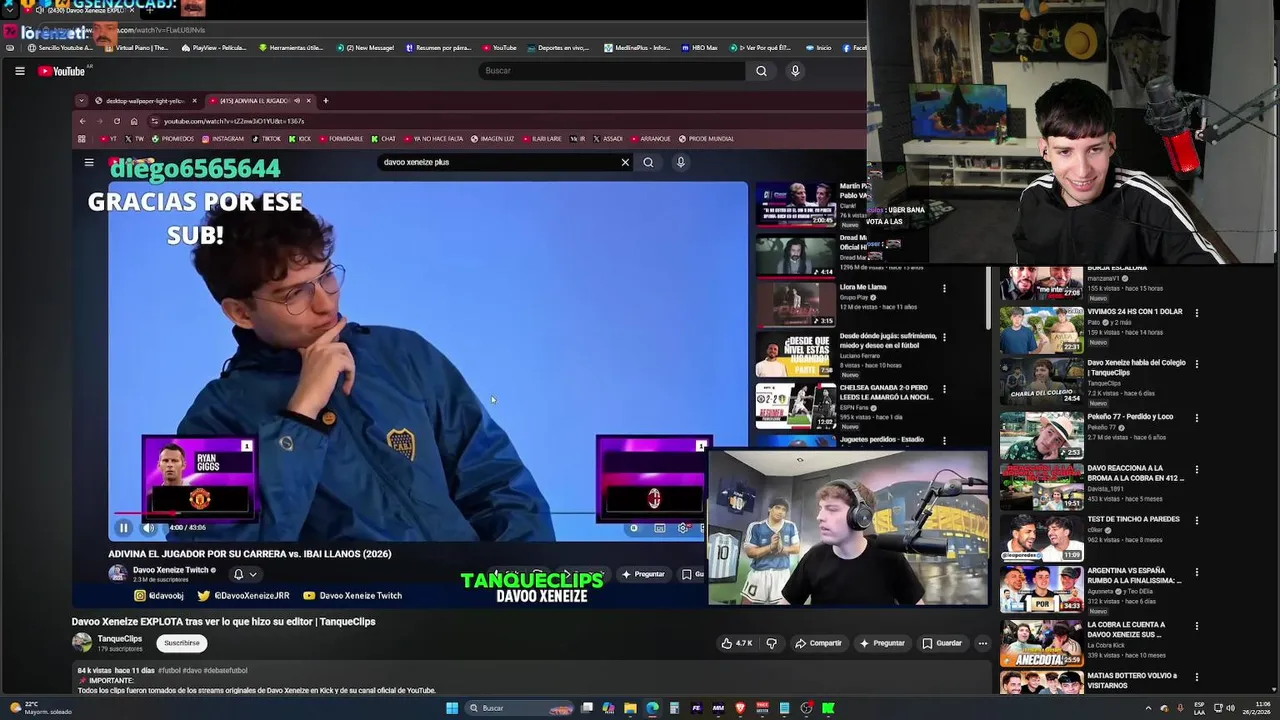1280x720 pixels.
Task: Open the inner player settings gear
Action: 683,528
